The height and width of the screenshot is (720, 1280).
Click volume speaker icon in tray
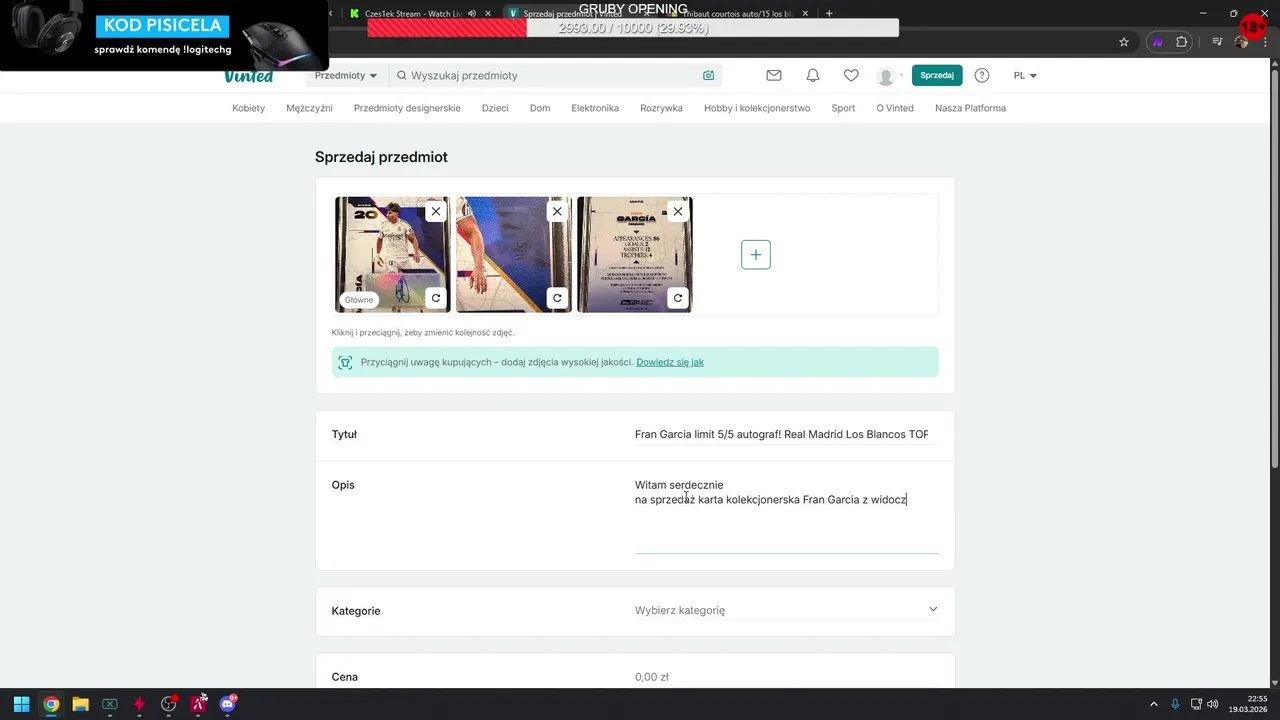(1213, 704)
